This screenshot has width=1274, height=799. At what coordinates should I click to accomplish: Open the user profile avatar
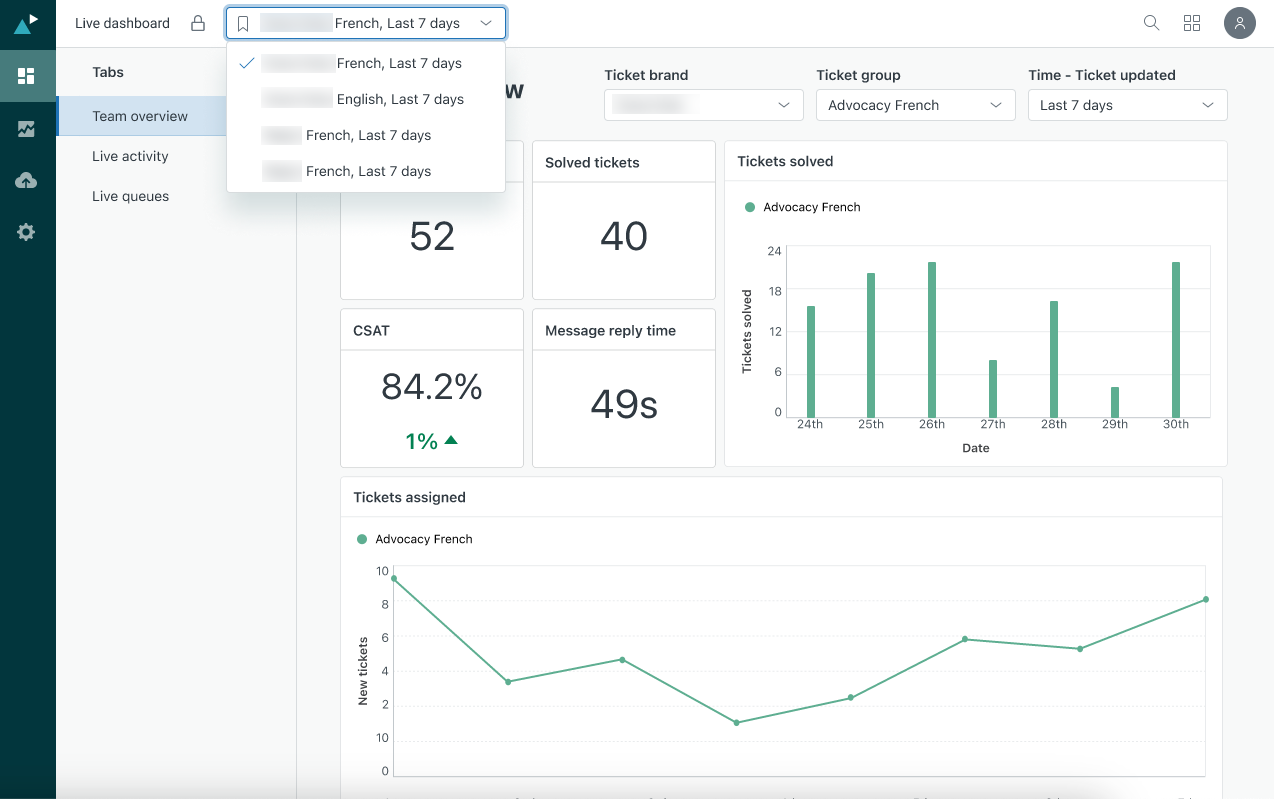(x=1239, y=23)
